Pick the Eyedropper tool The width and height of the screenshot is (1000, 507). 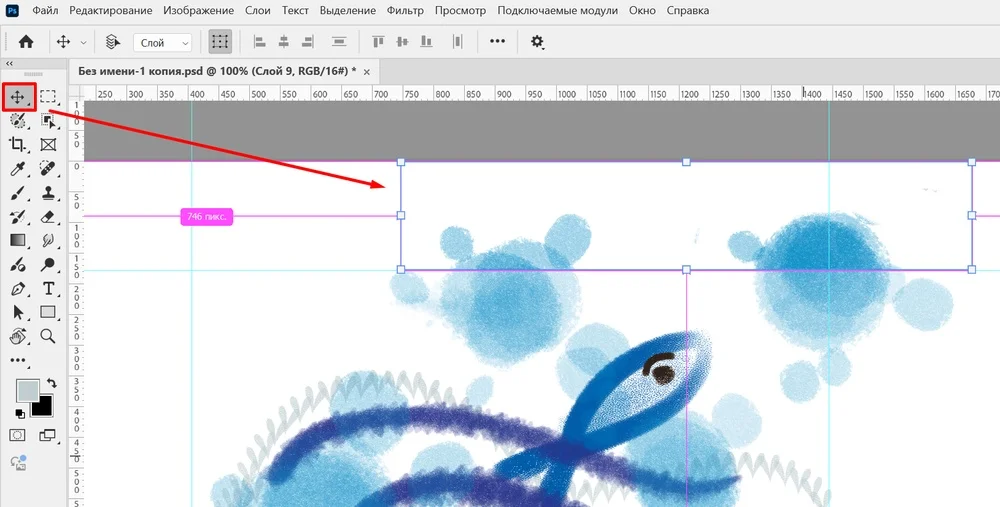[x=18, y=168]
